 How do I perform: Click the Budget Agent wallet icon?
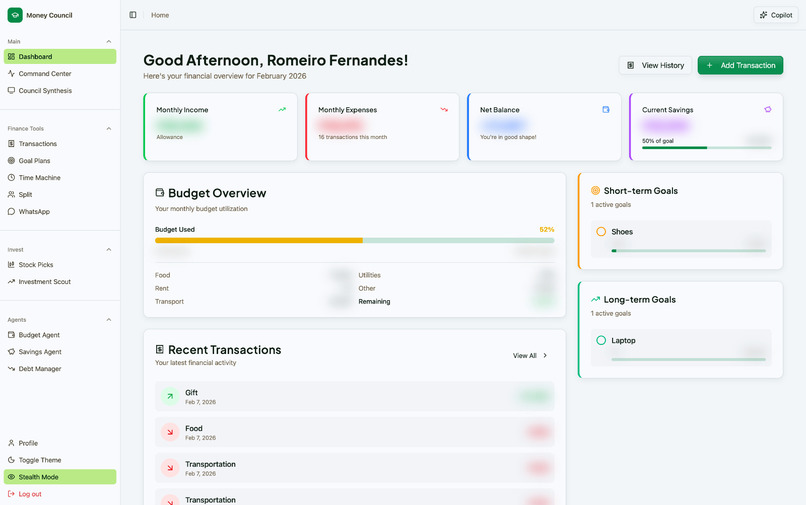pos(11,335)
